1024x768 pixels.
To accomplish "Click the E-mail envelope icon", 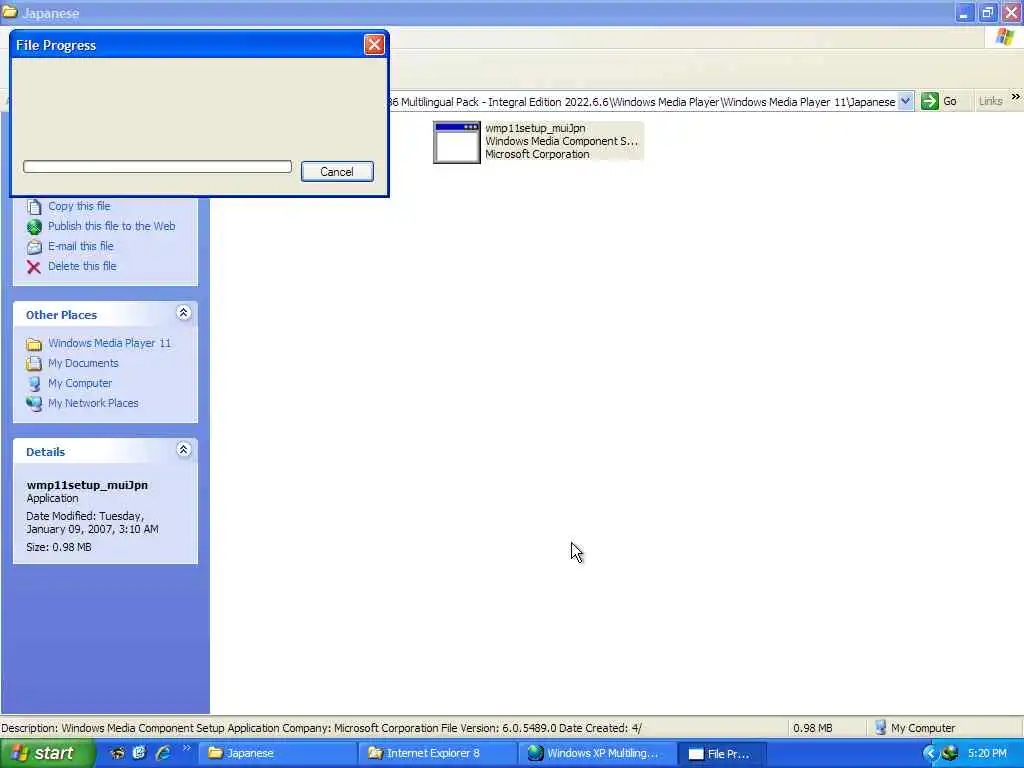I will [x=34, y=247].
